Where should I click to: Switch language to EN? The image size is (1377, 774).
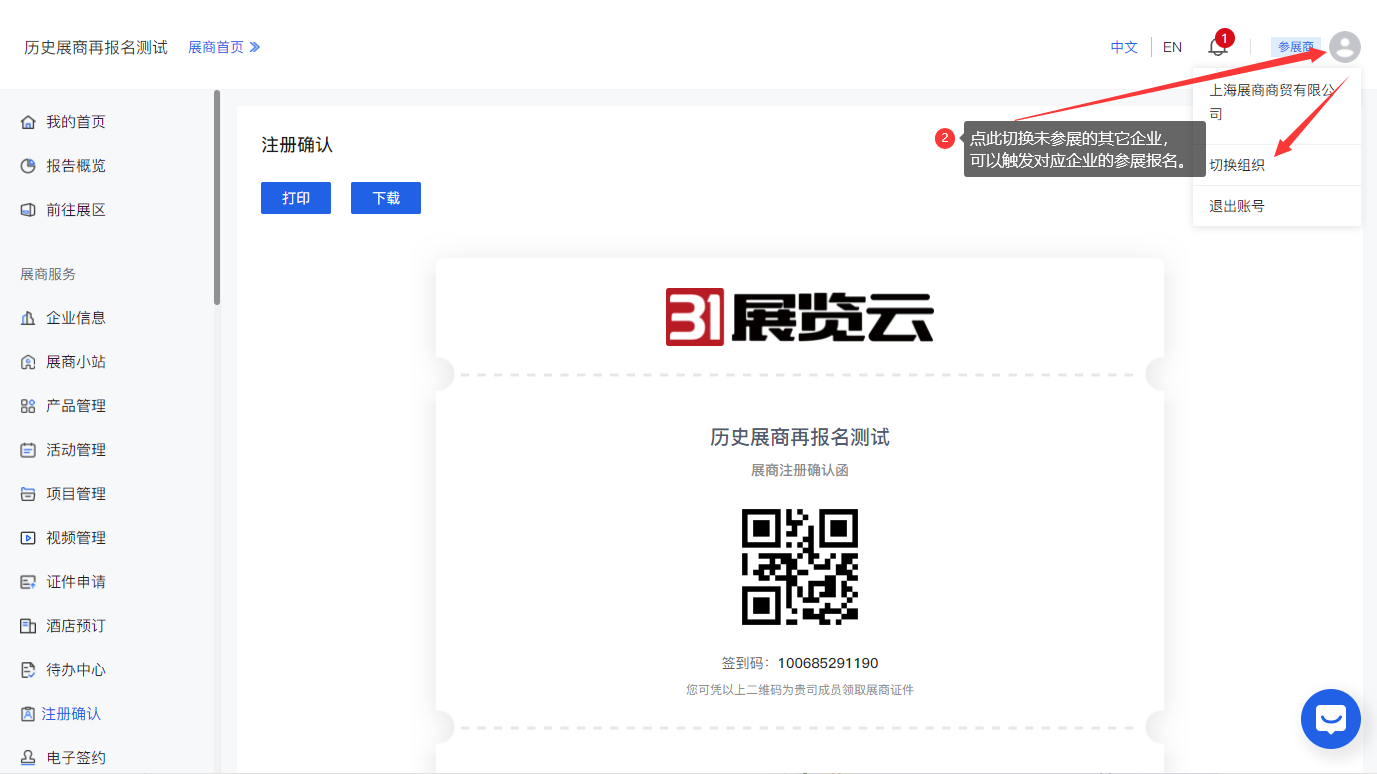point(1172,47)
